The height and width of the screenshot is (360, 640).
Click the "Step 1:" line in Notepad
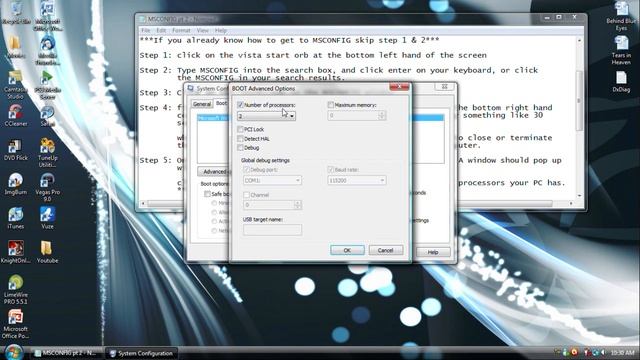[313, 55]
